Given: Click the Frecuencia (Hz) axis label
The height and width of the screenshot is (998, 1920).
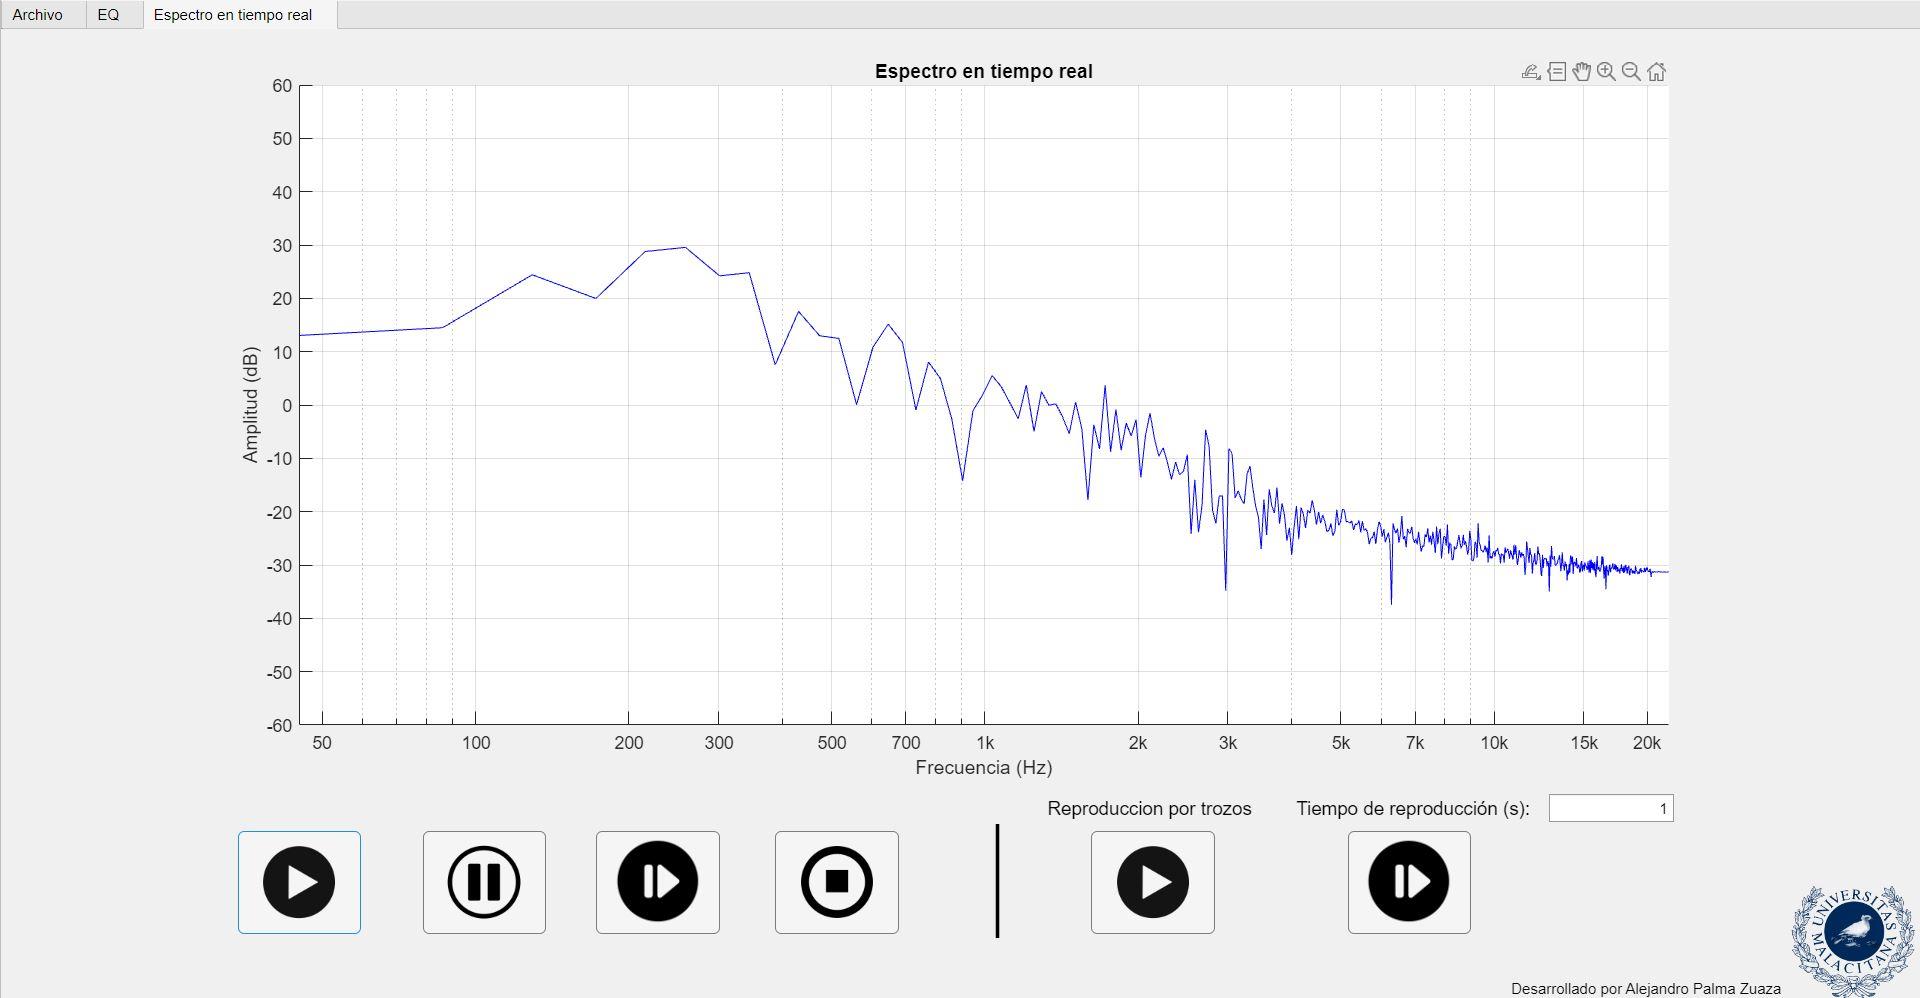Looking at the screenshot, I should [983, 767].
